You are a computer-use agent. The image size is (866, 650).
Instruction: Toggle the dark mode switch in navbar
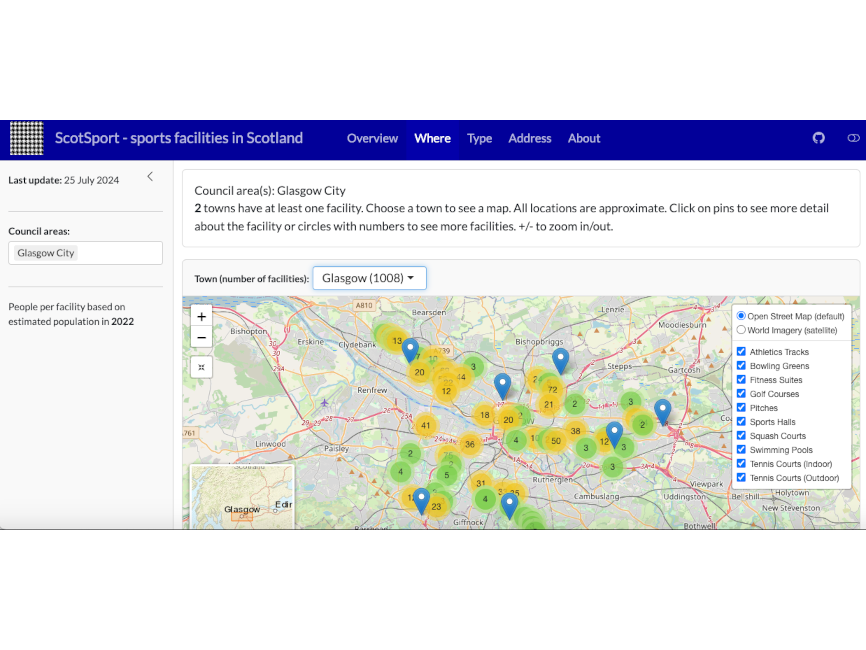pyautogui.click(x=853, y=138)
